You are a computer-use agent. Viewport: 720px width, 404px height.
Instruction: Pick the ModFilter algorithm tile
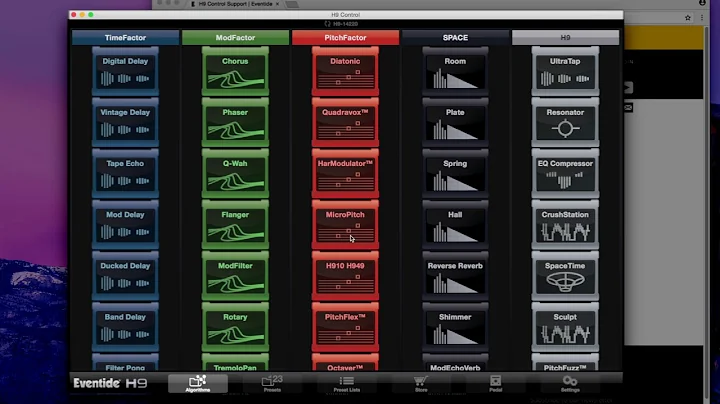click(x=235, y=276)
